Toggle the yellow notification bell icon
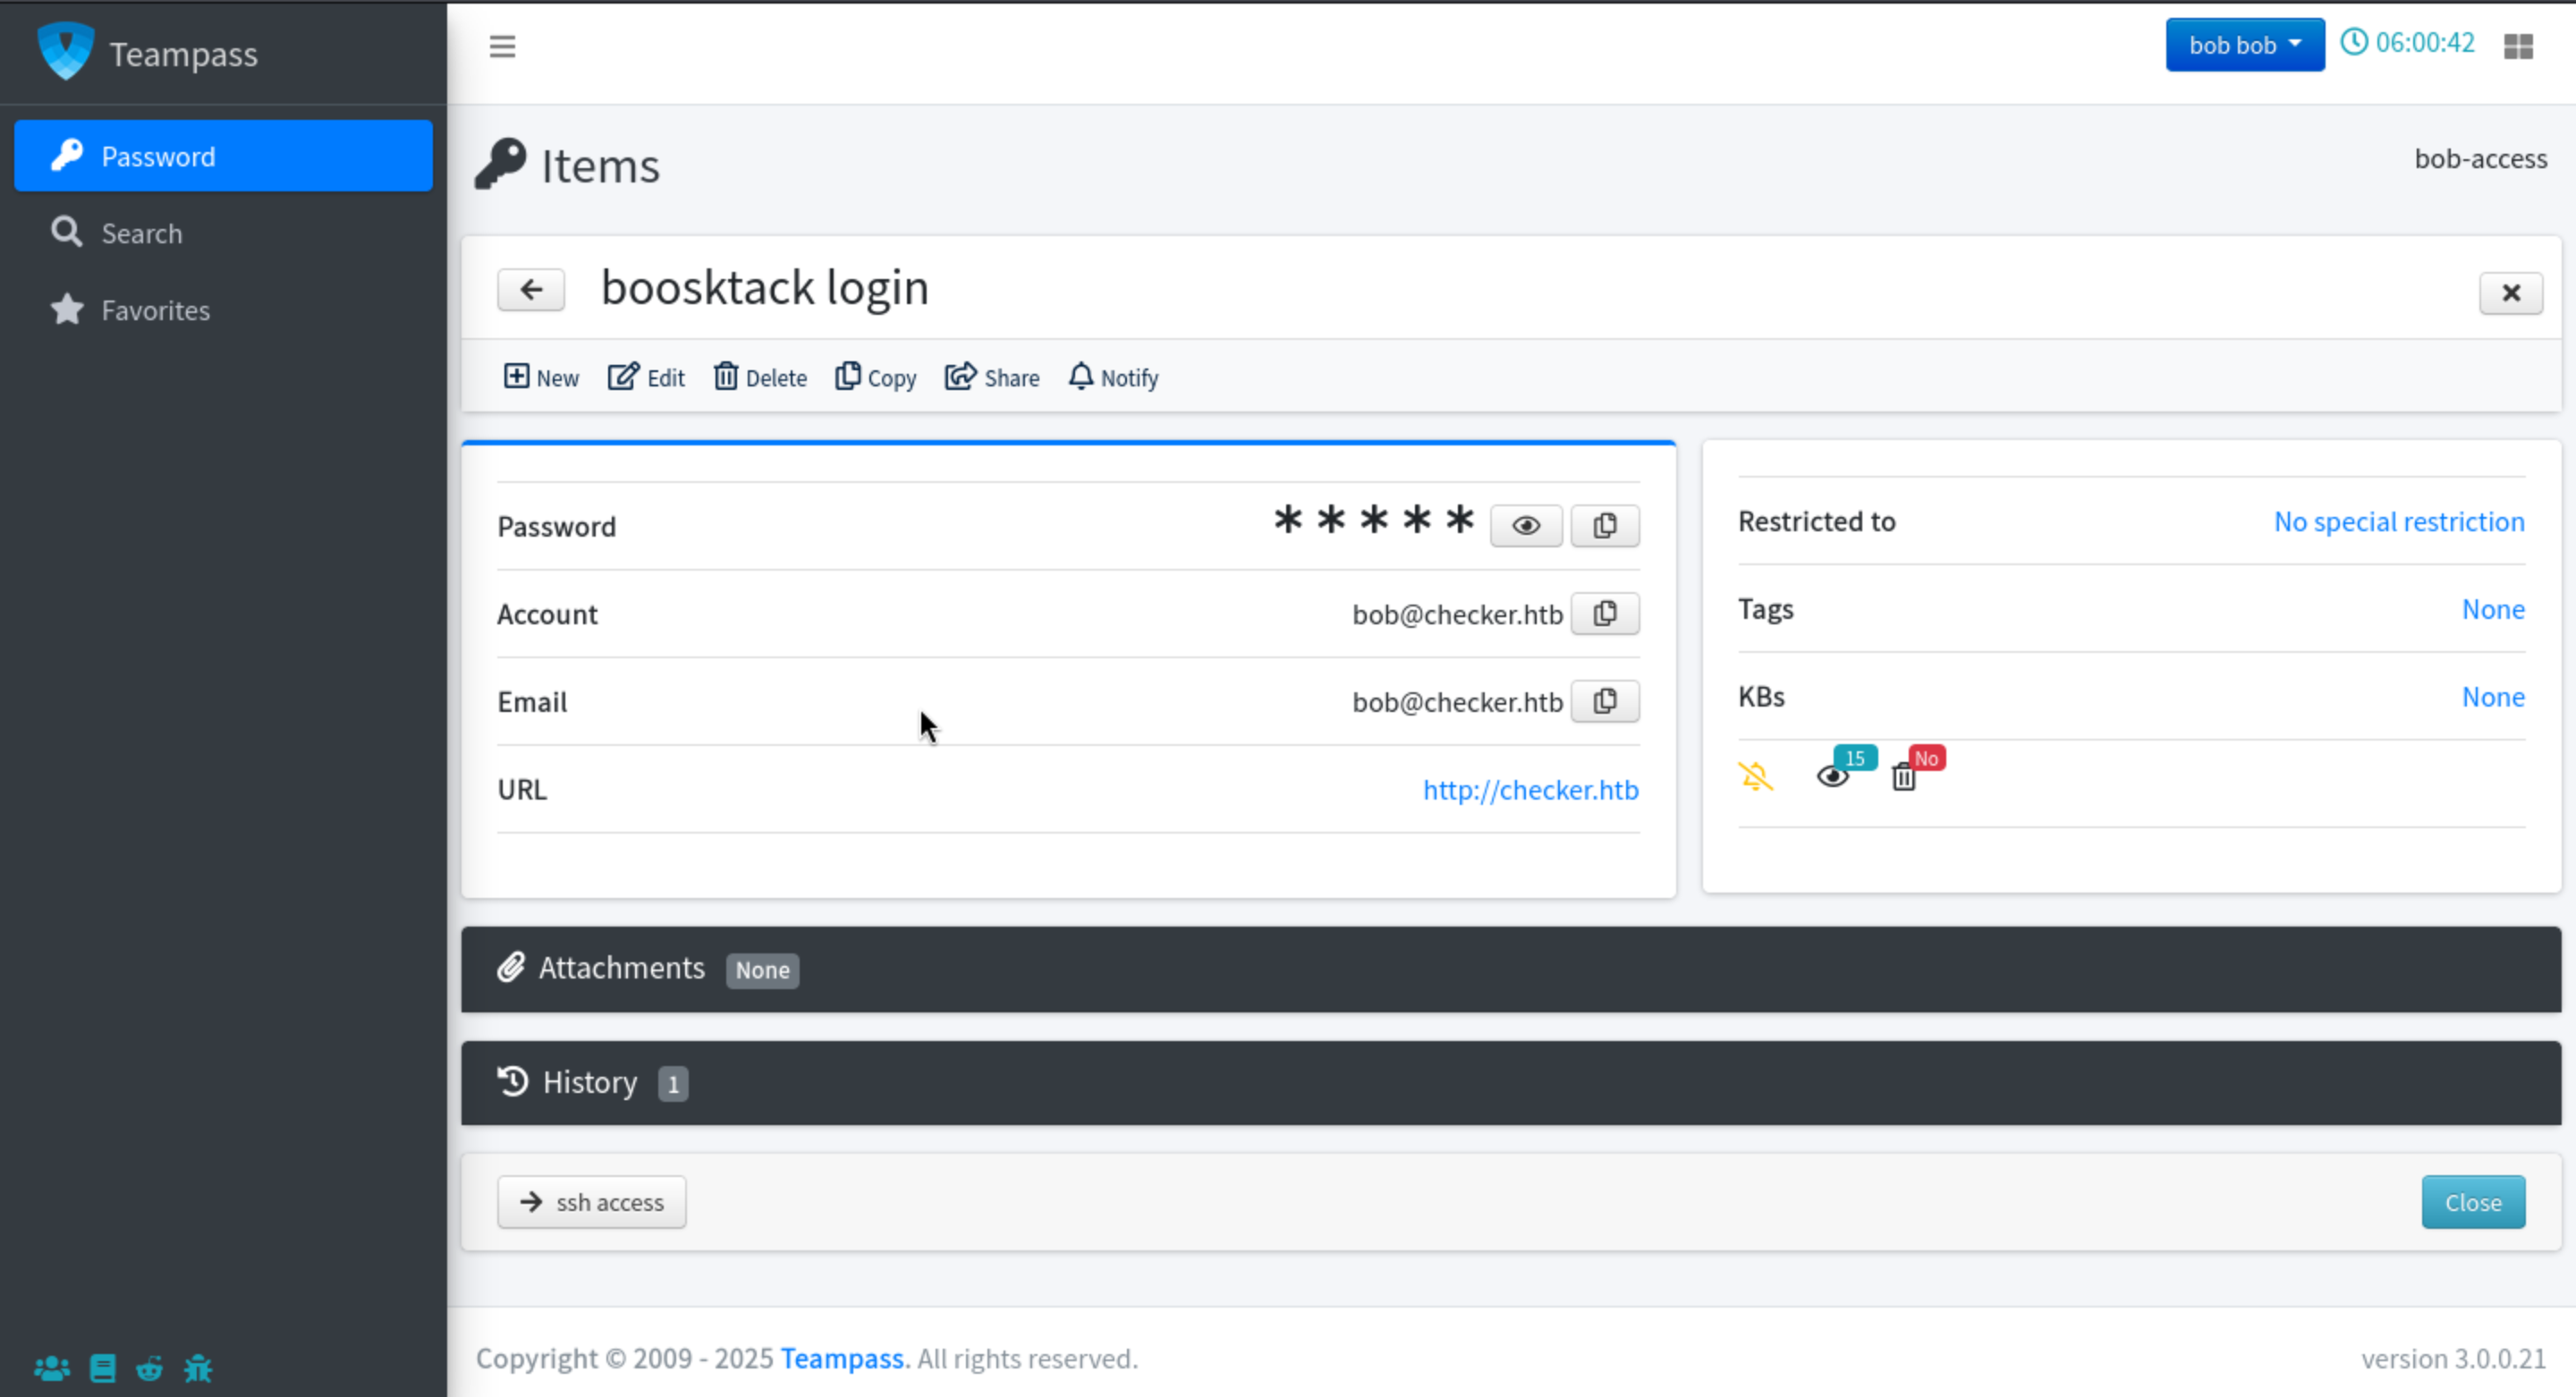Screen dimensions: 2576x1397 1755,776
